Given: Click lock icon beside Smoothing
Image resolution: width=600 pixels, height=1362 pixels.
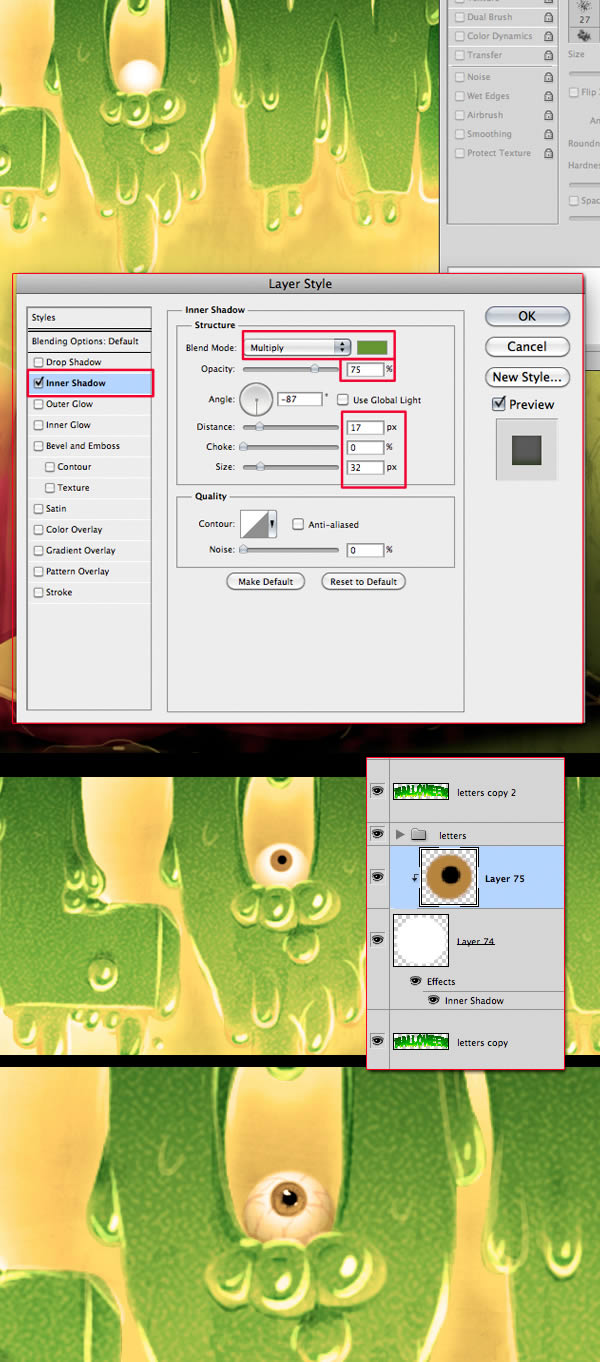Looking at the screenshot, I should 549,134.
